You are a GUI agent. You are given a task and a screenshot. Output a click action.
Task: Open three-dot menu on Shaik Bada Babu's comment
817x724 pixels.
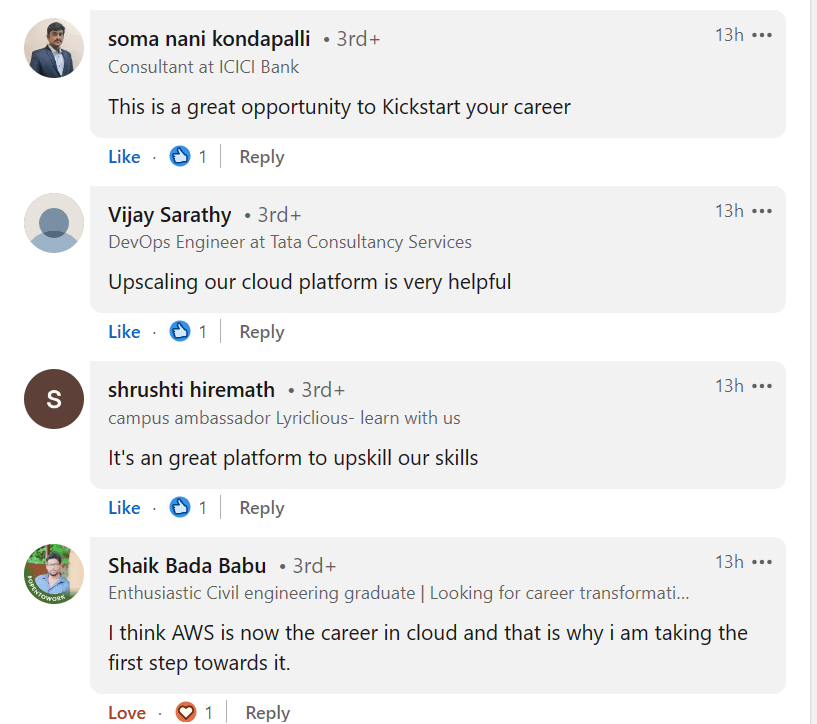(762, 562)
